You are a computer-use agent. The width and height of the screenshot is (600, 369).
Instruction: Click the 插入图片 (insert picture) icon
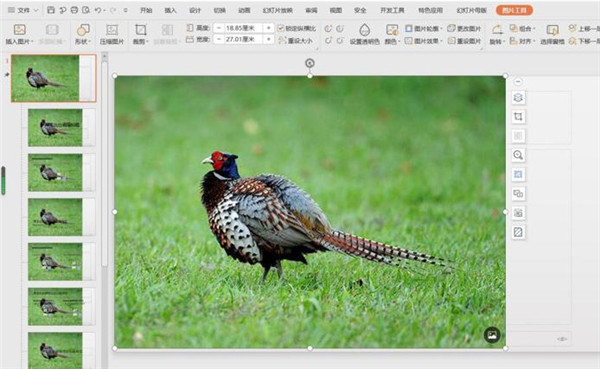[x=19, y=30]
